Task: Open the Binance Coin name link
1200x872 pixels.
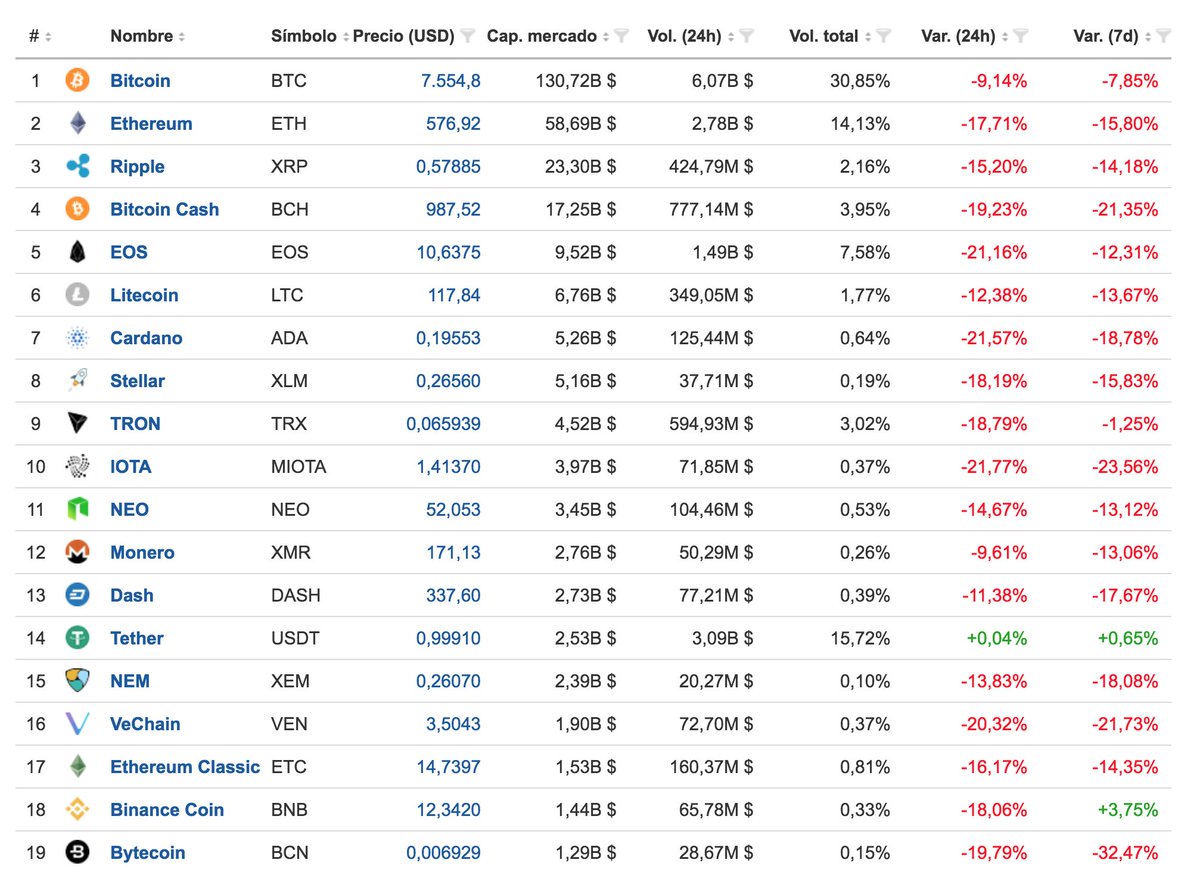Action: click(167, 811)
